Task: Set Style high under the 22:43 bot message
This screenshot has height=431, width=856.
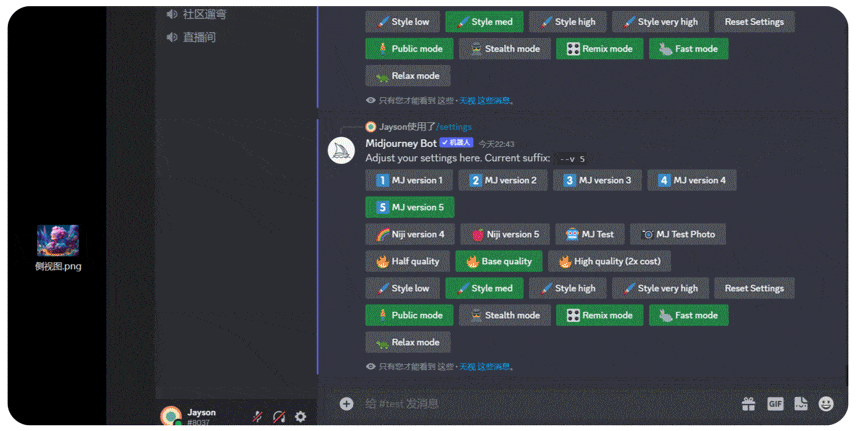Action: (x=567, y=288)
